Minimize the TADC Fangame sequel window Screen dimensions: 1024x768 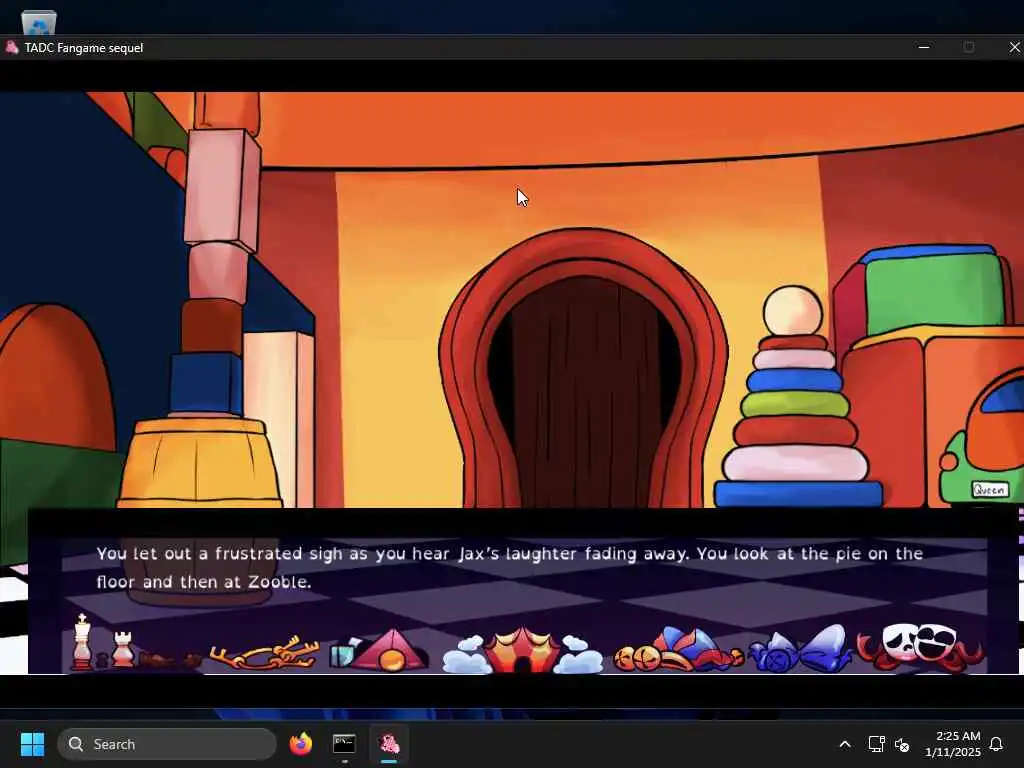923,47
